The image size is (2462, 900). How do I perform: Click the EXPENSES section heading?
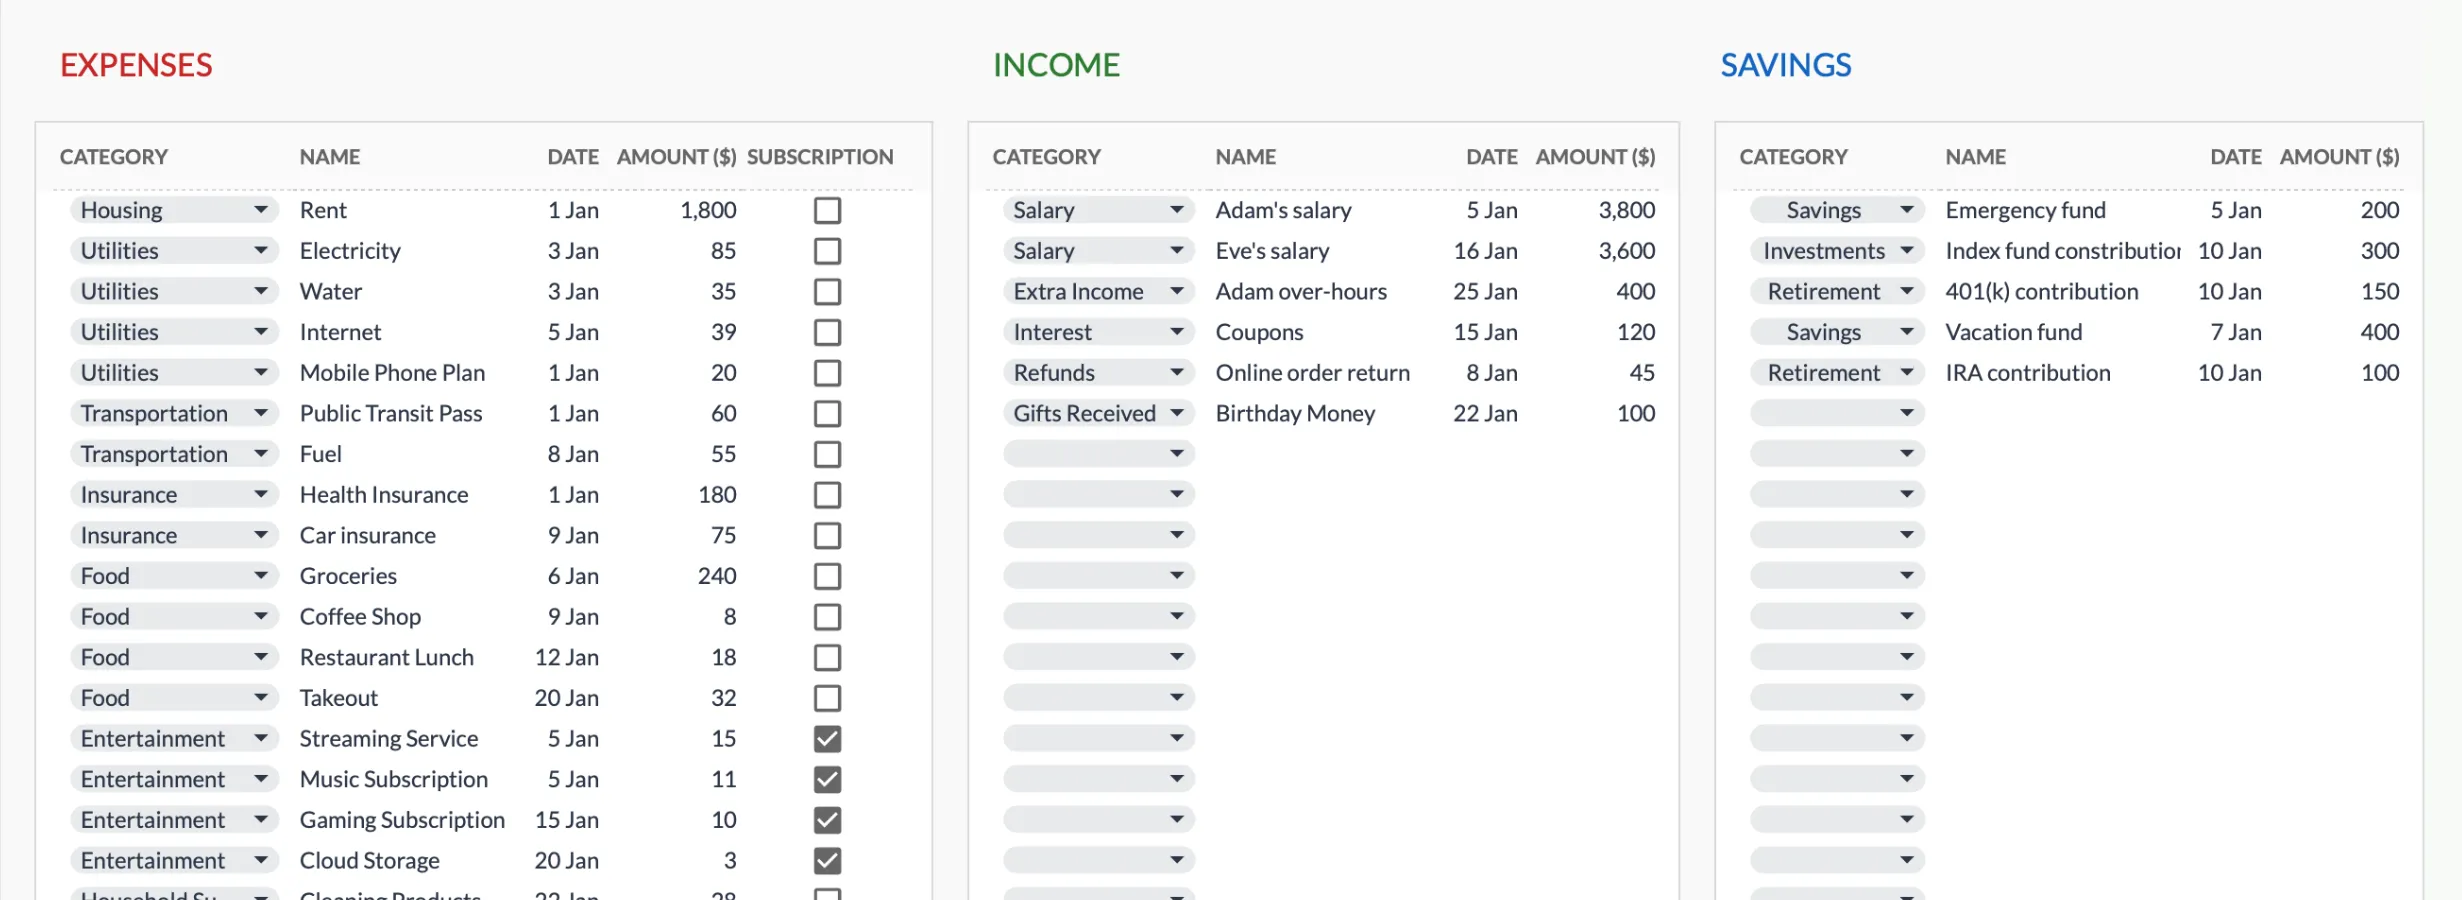click(x=136, y=65)
